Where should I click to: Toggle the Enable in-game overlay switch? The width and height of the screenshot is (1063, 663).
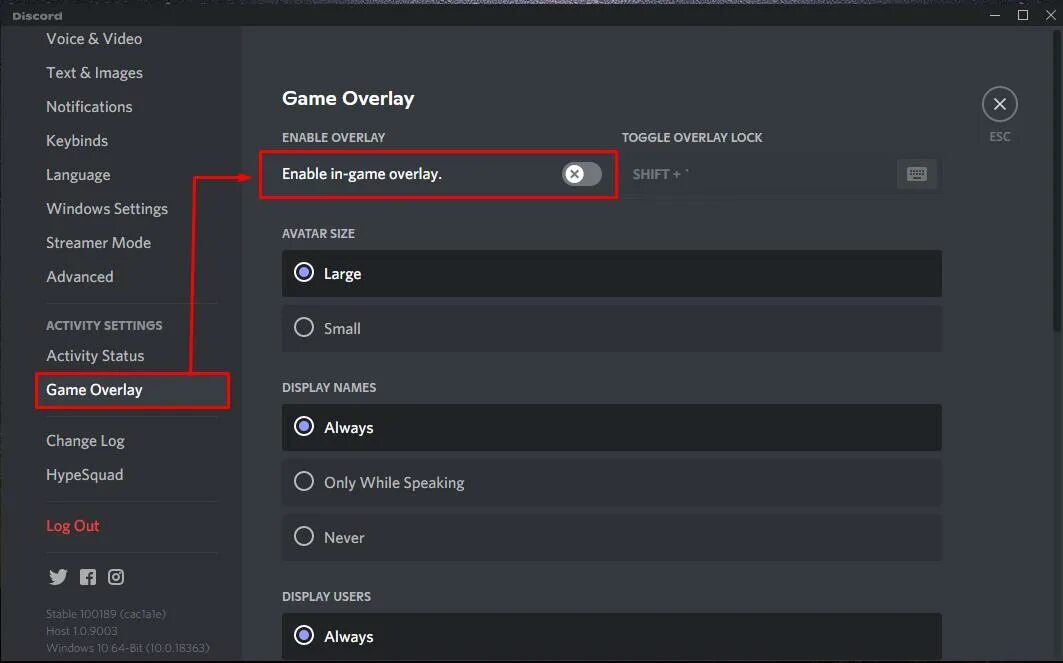pyautogui.click(x=582, y=174)
